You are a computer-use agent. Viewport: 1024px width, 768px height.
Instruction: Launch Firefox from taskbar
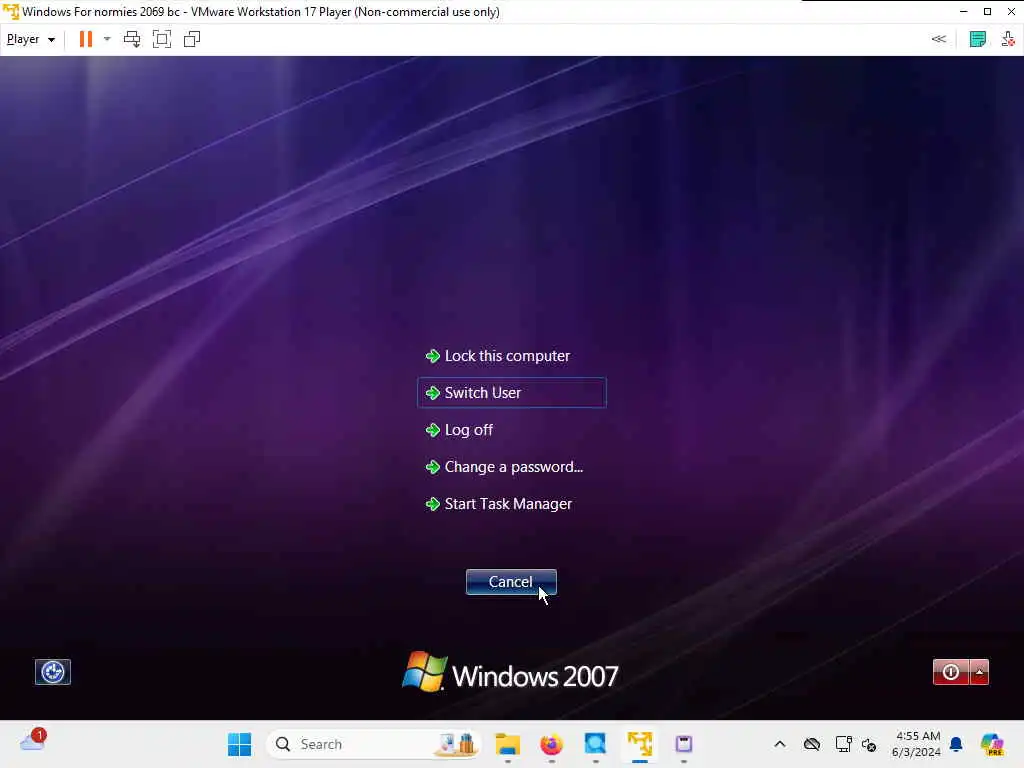[x=552, y=744]
